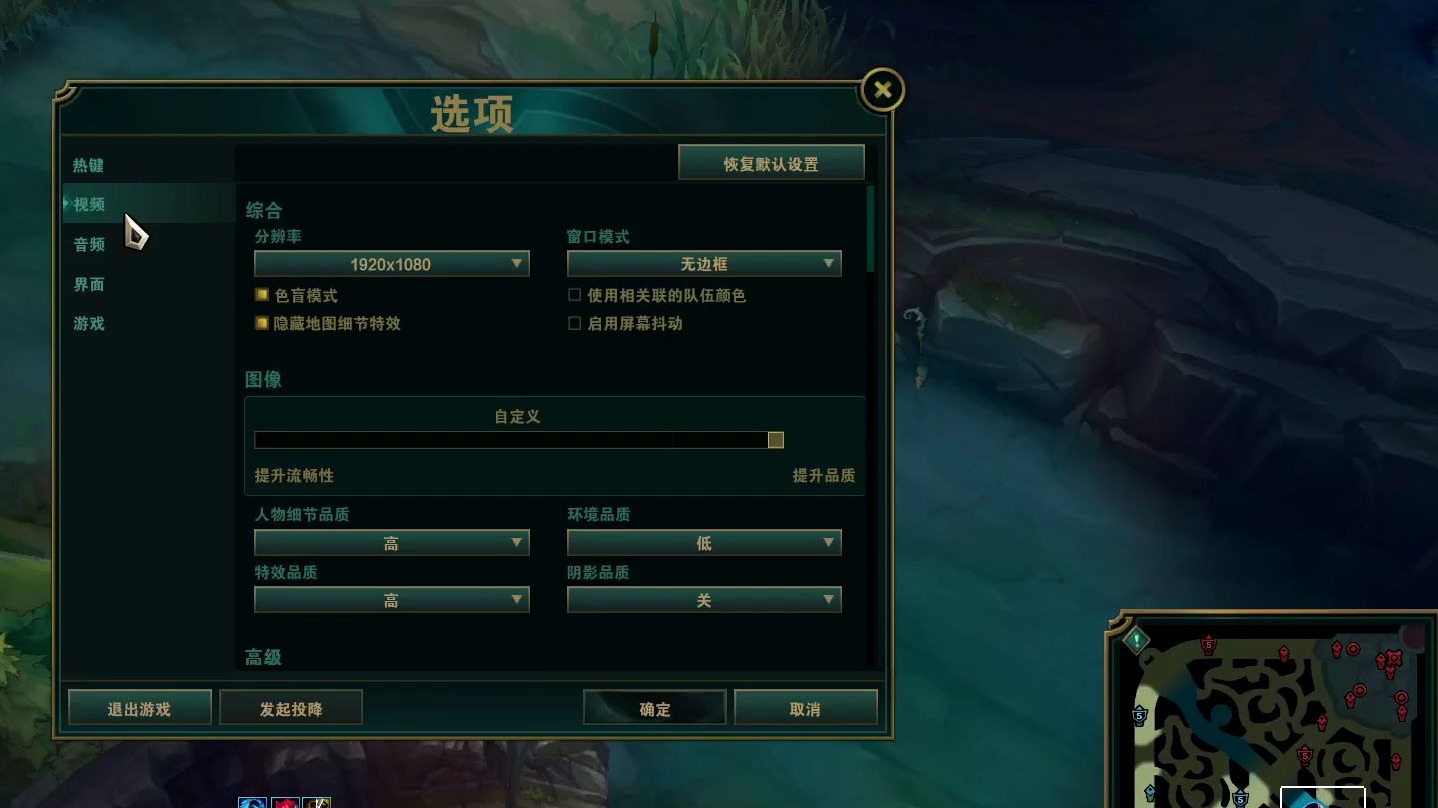Click the red 5 marker in minimap top lane
1438x808 pixels.
point(1209,644)
